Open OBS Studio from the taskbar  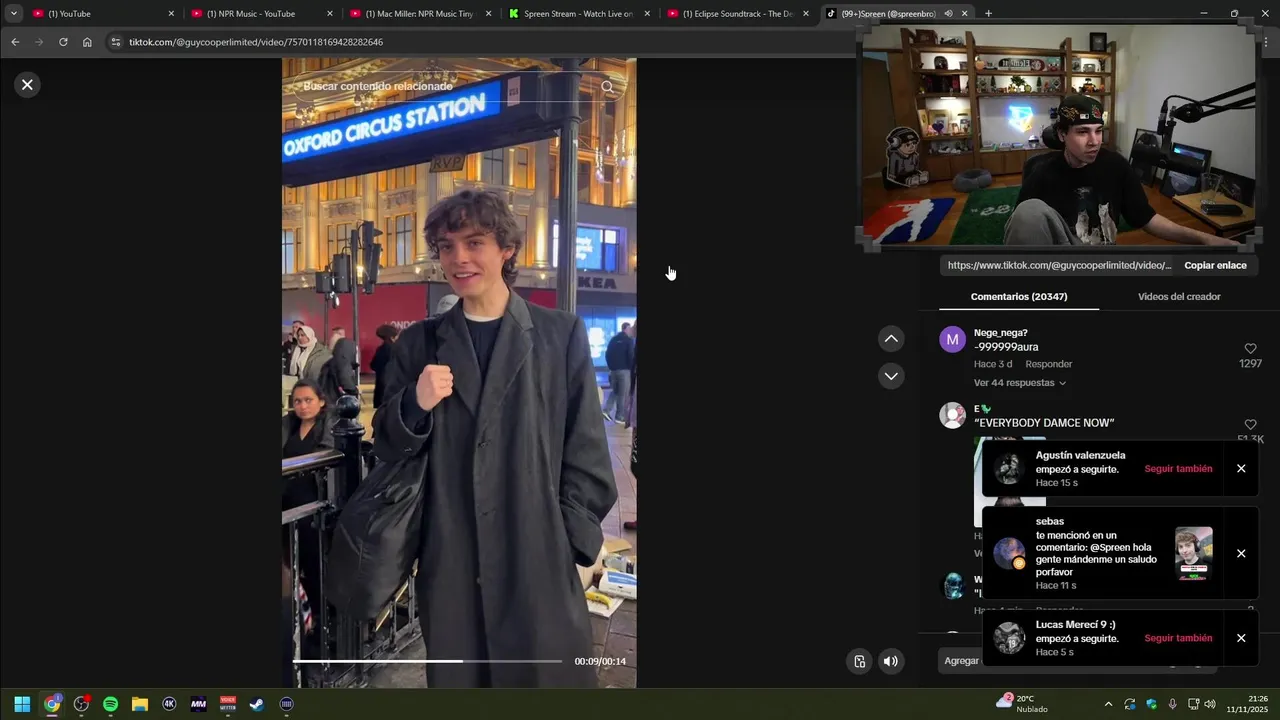click(81, 704)
